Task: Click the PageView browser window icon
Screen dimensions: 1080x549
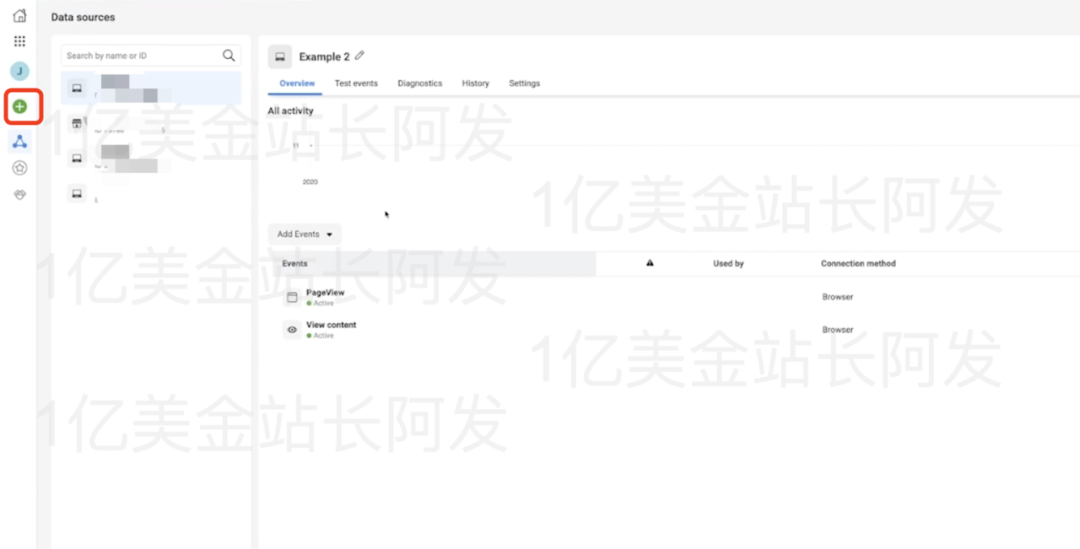Action: tap(292, 298)
